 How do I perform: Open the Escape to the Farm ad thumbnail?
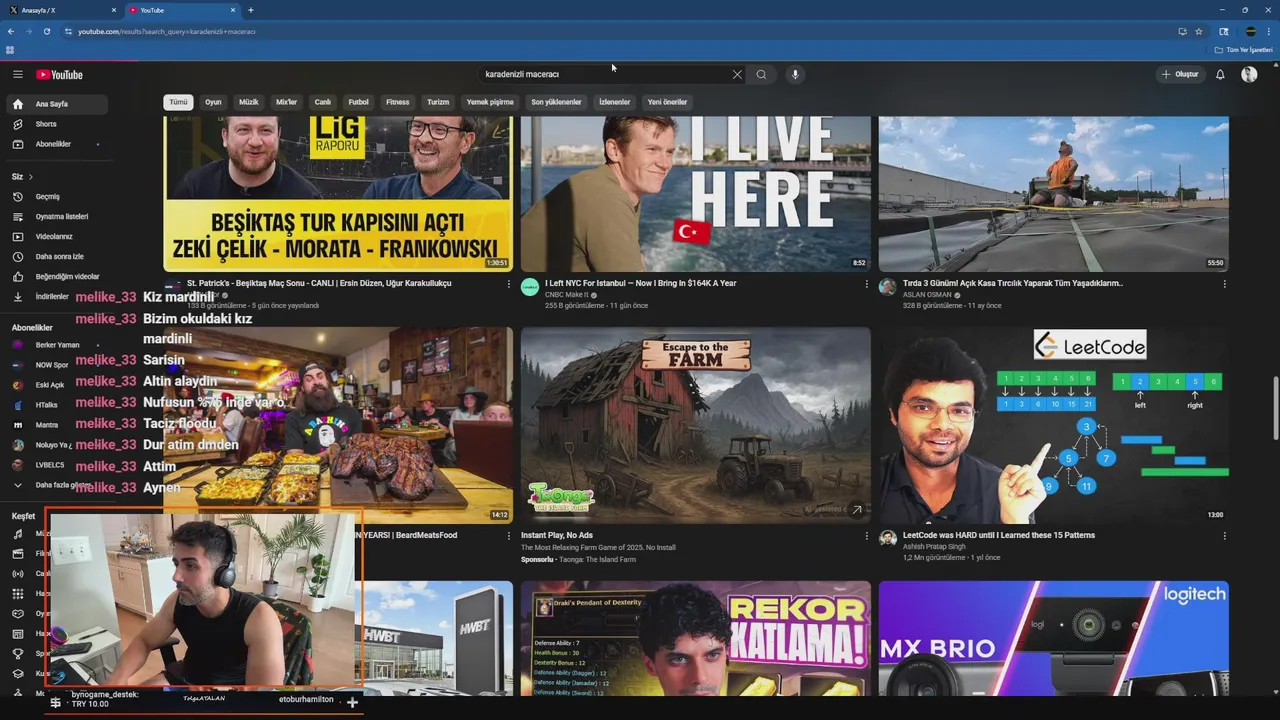pyautogui.click(x=695, y=425)
